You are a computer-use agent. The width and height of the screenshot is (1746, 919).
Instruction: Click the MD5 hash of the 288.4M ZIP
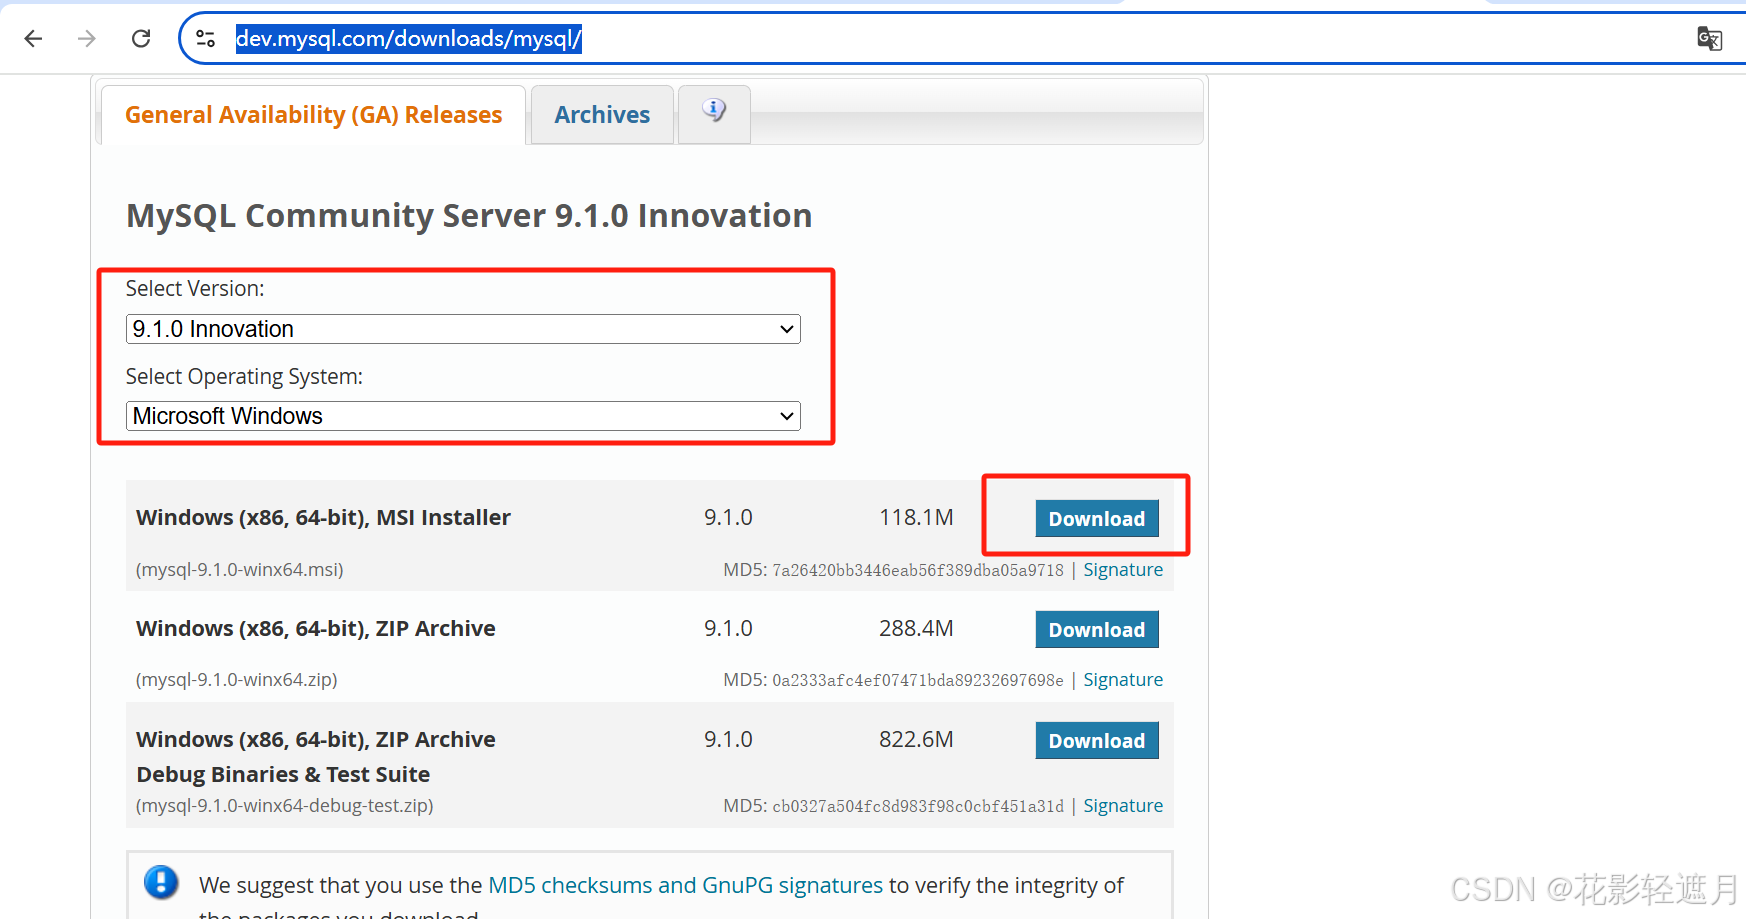click(918, 680)
